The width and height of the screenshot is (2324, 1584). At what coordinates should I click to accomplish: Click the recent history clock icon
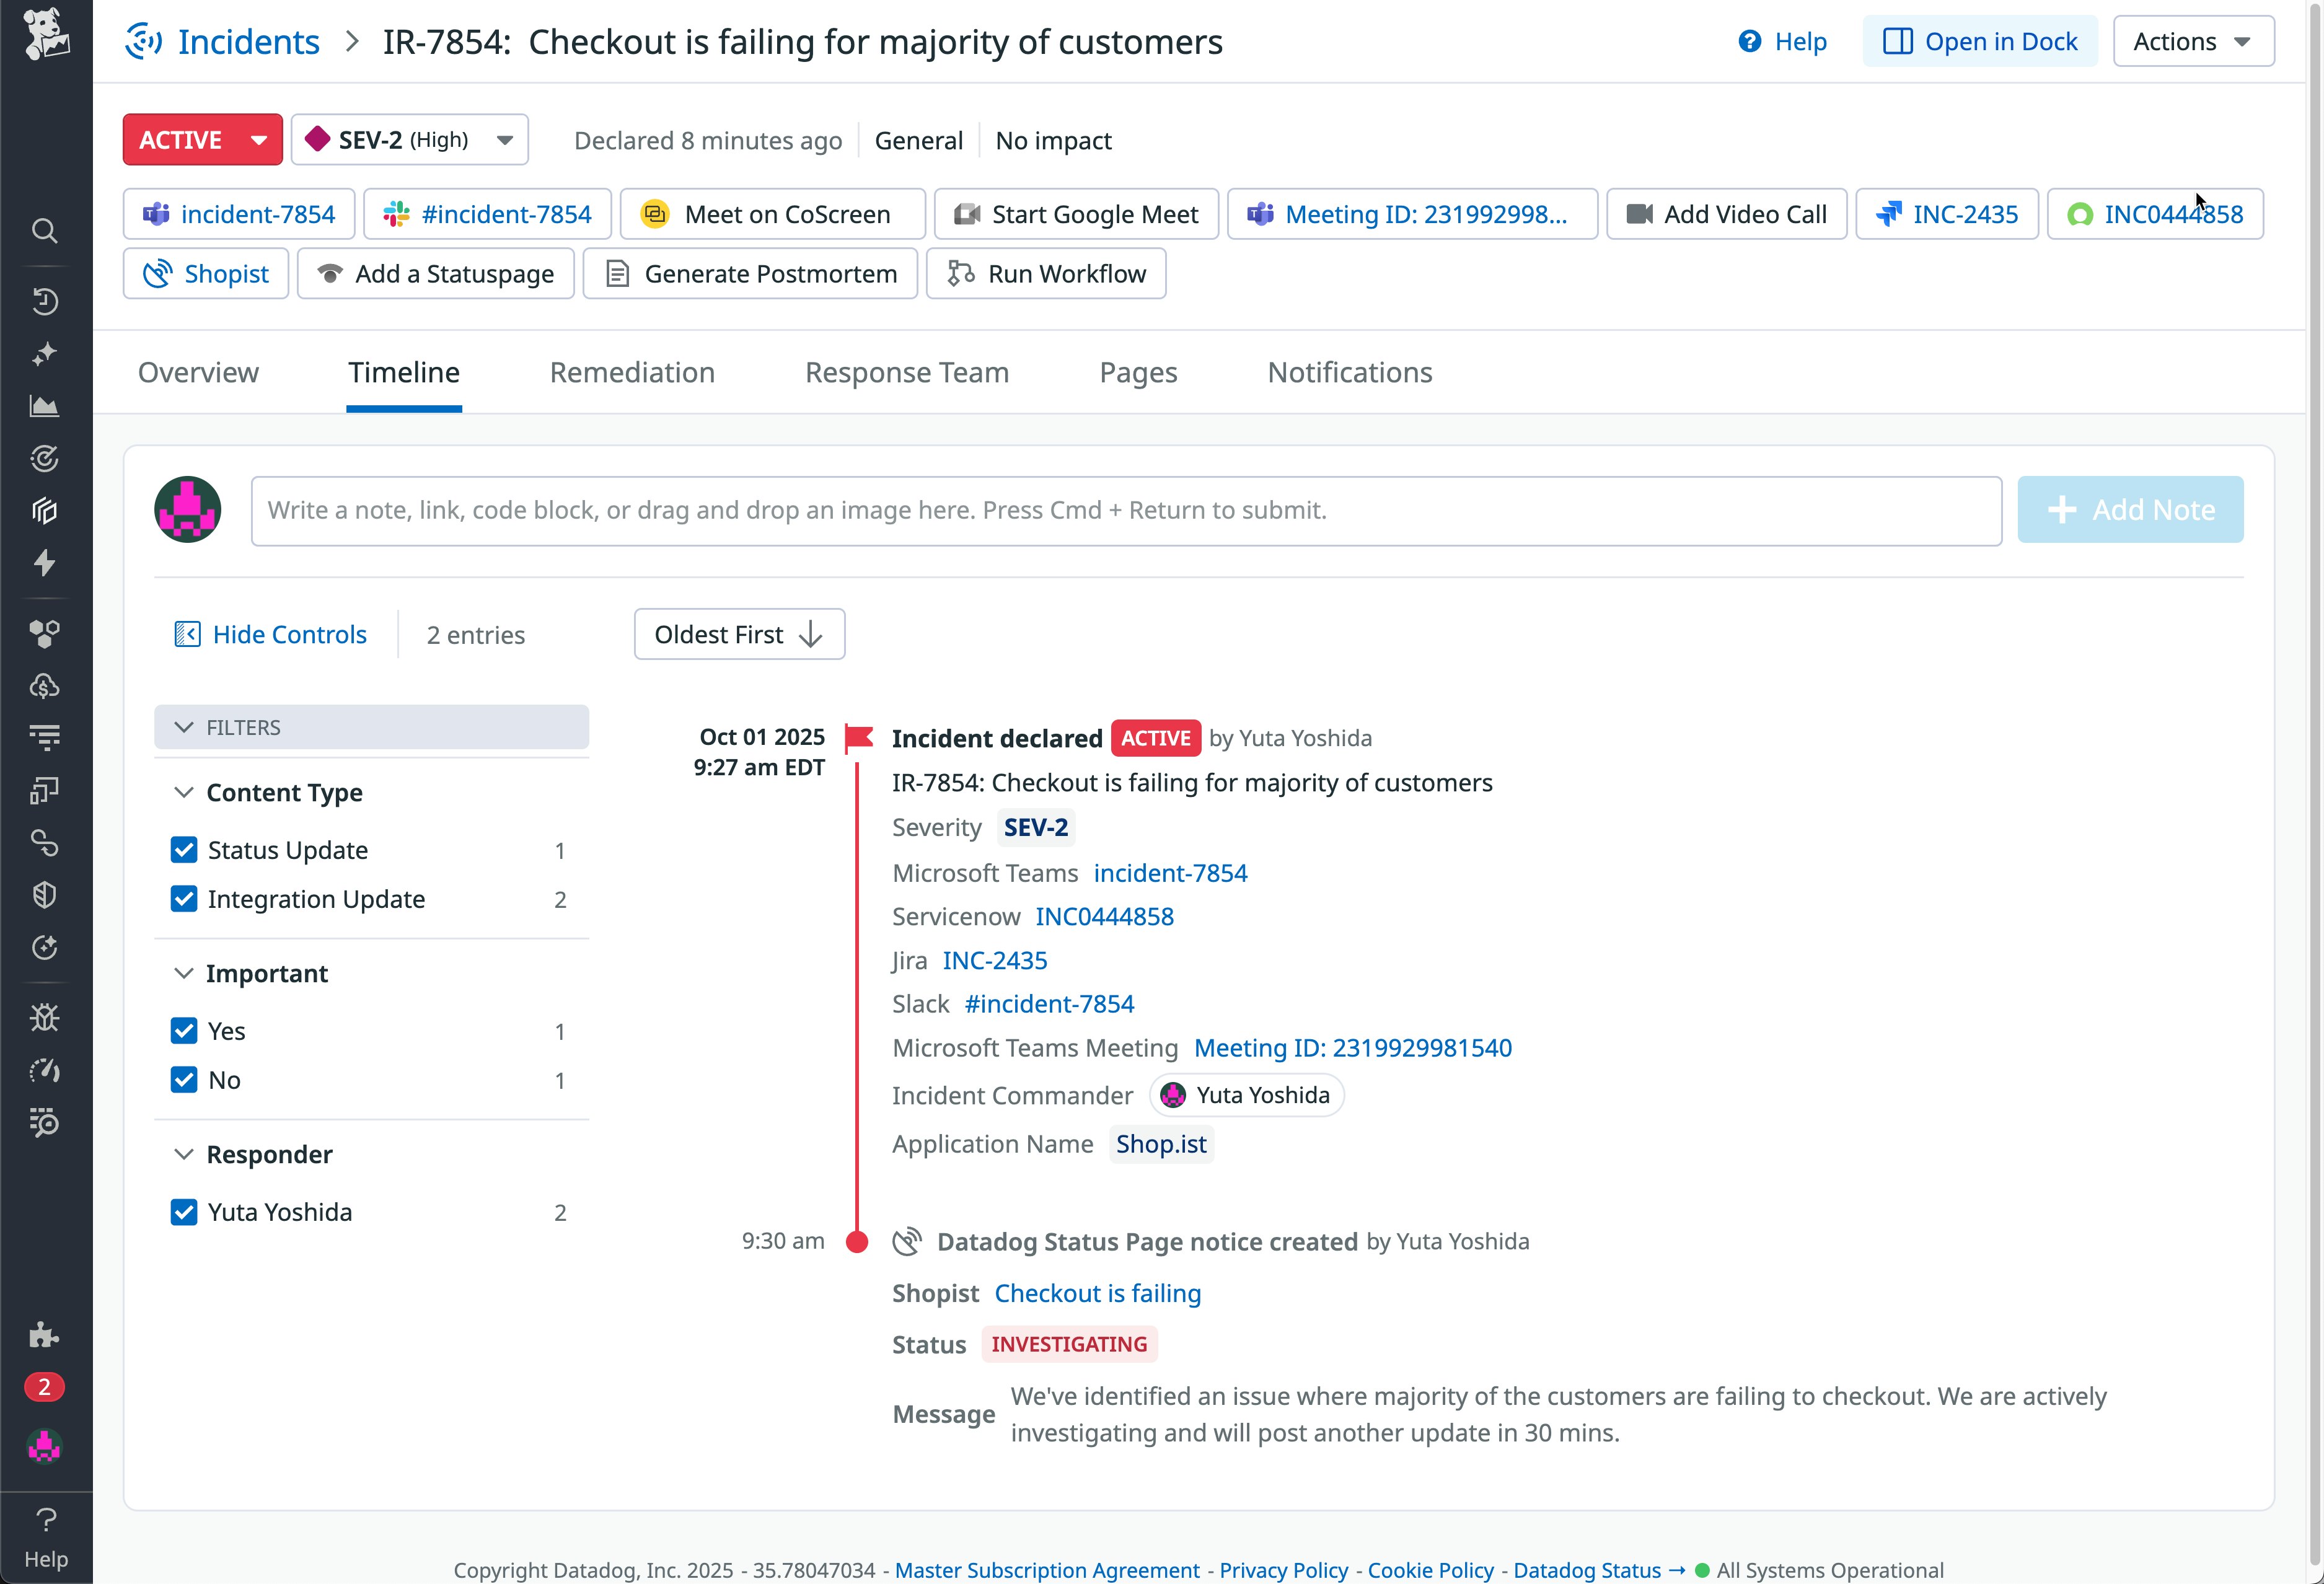coord(44,301)
